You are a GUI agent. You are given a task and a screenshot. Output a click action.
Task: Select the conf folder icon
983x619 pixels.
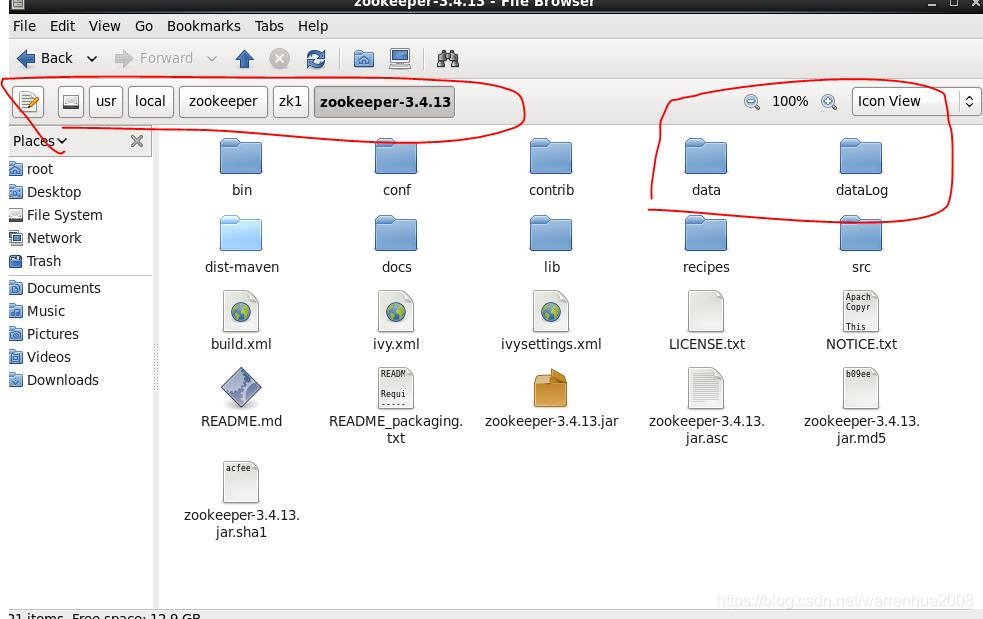(396, 157)
